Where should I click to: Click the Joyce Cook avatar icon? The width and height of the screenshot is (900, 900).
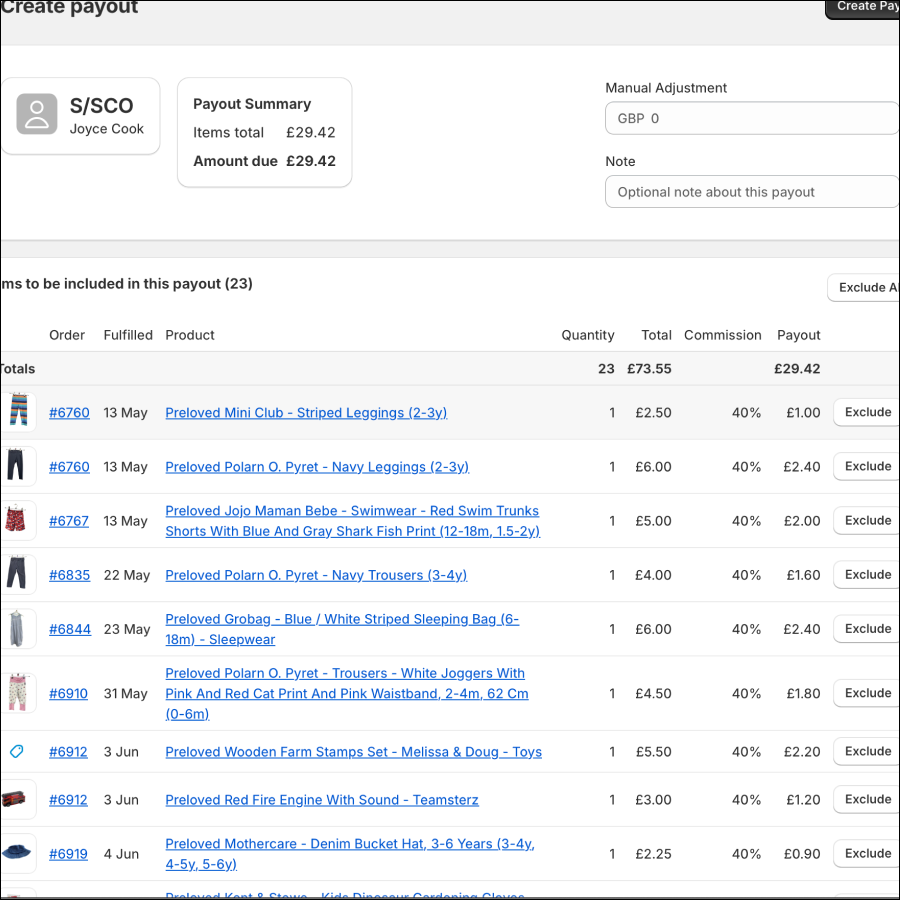click(x=37, y=115)
